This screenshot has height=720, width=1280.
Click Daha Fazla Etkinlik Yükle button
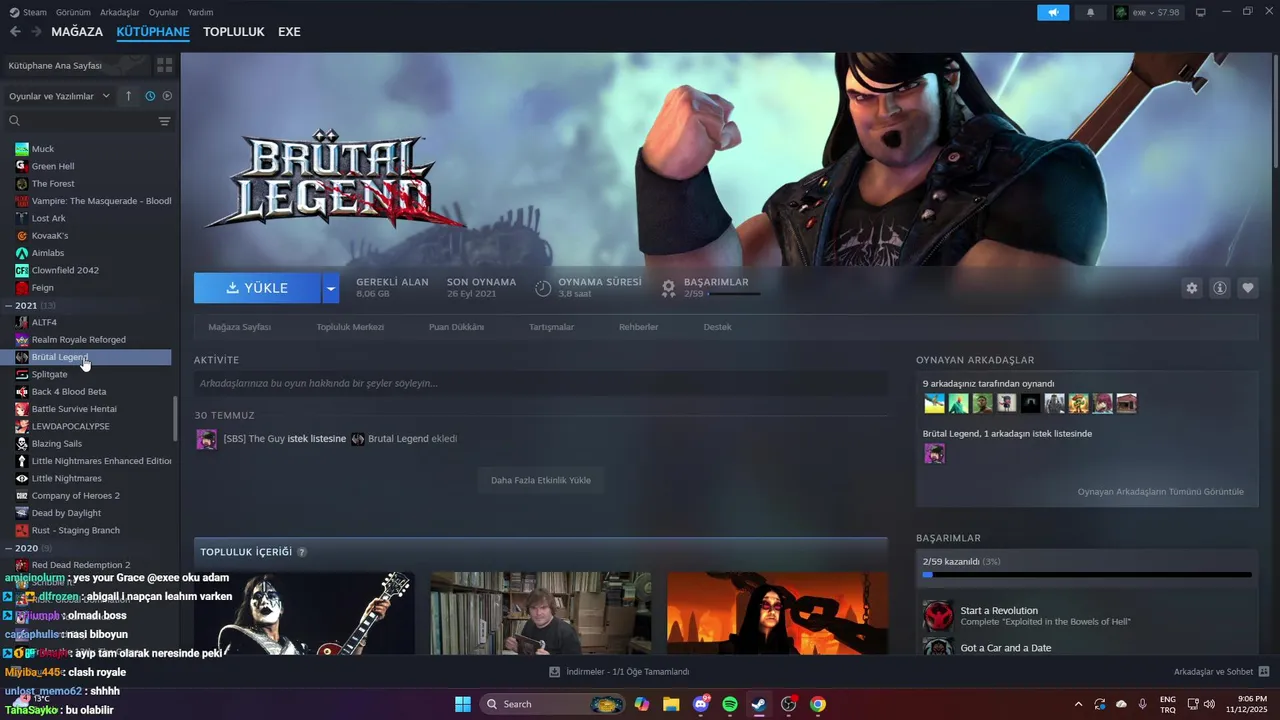(541, 480)
